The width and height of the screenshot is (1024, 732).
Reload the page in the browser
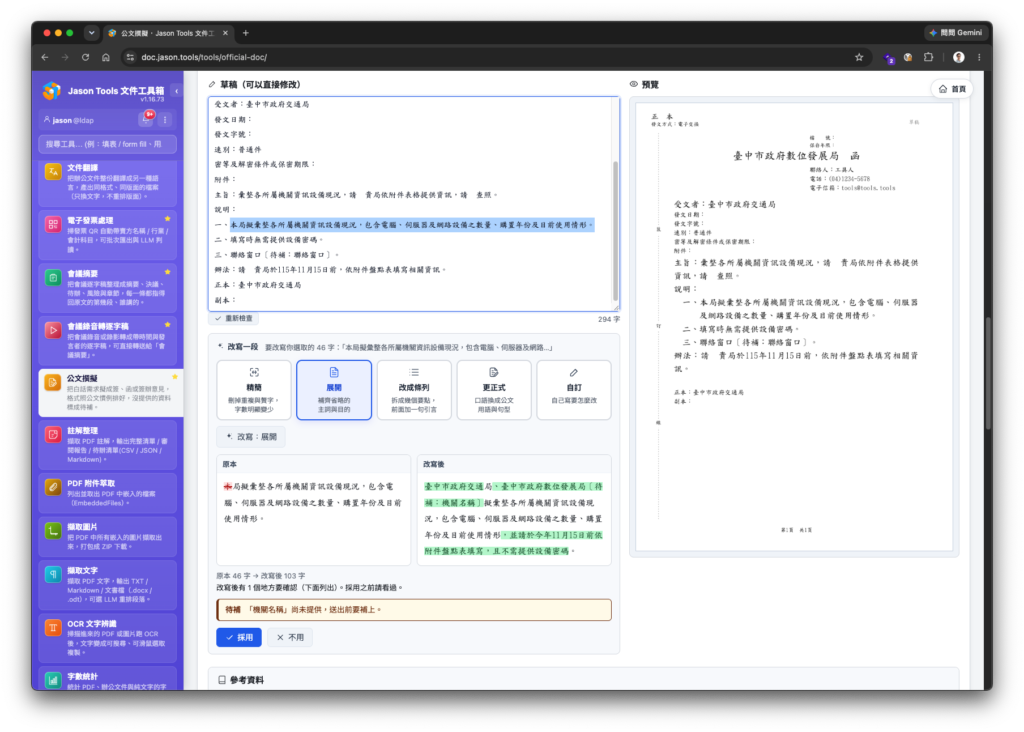coord(85,57)
